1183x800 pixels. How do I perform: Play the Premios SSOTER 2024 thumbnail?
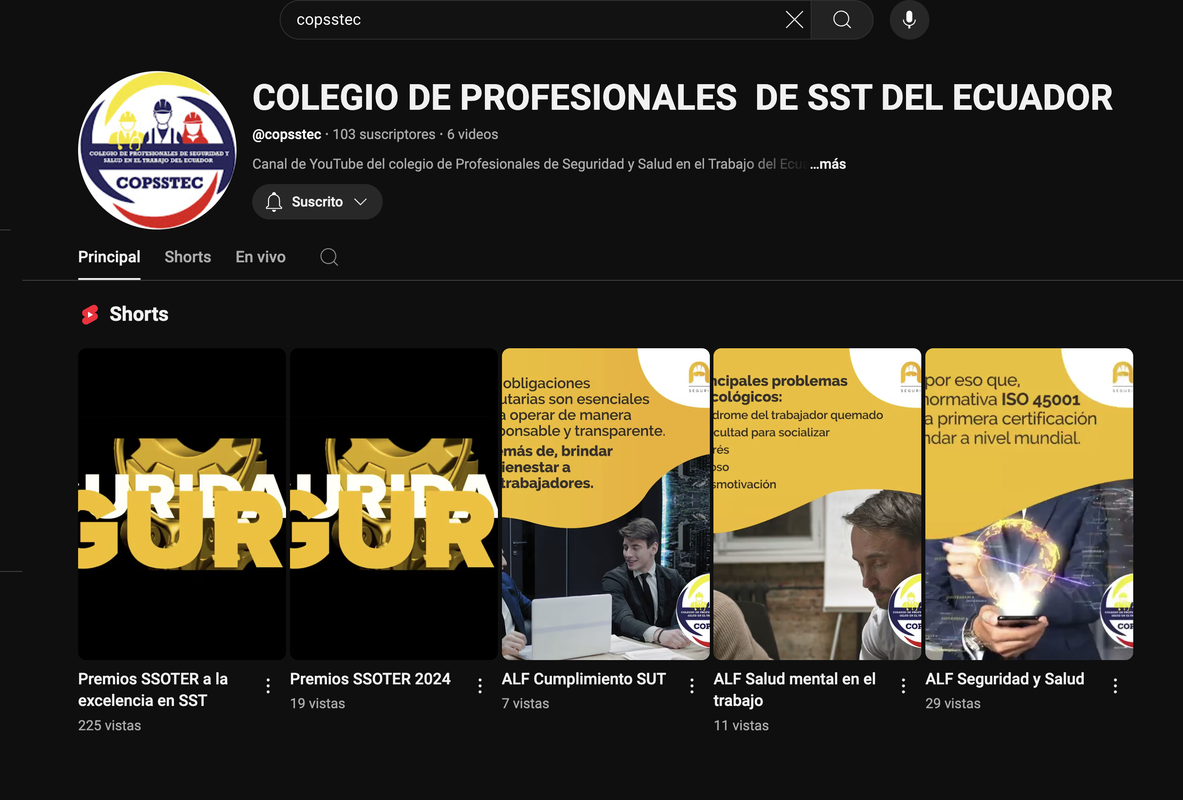pyautogui.click(x=394, y=503)
